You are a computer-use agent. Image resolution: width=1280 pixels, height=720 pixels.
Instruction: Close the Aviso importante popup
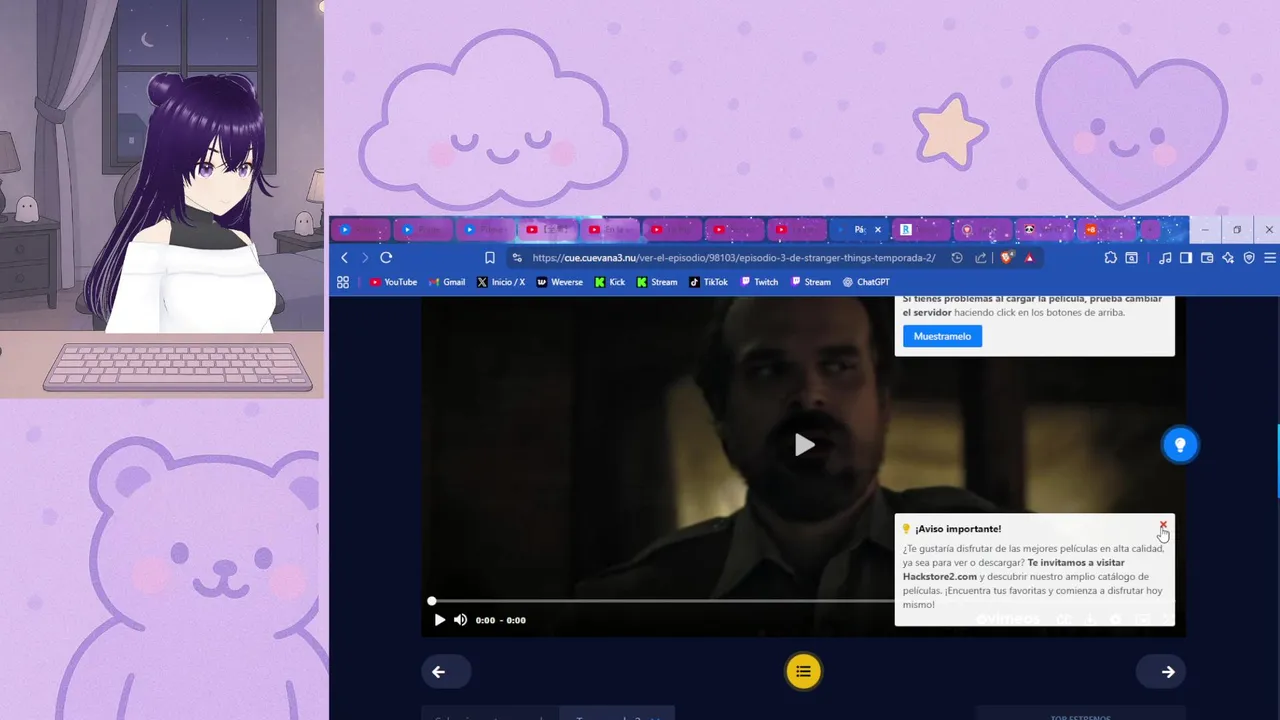1163,525
